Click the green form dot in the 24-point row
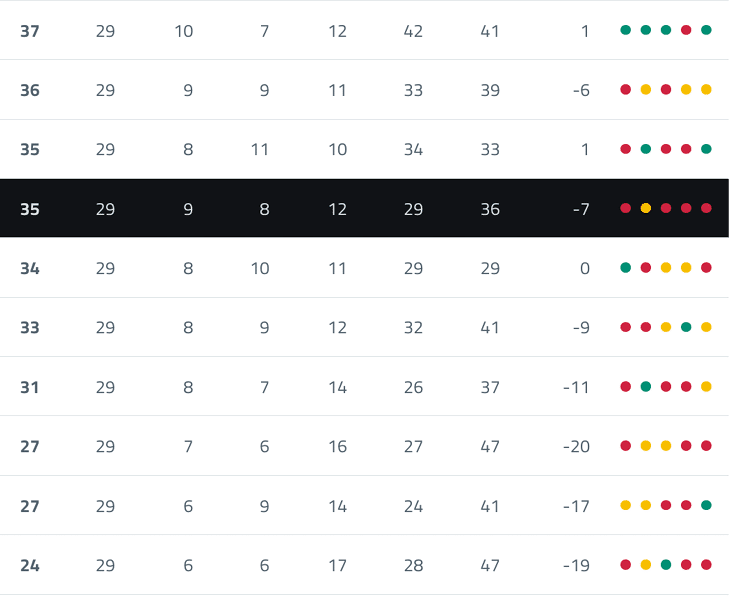This screenshot has width=729, height=597. (x=666, y=565)
